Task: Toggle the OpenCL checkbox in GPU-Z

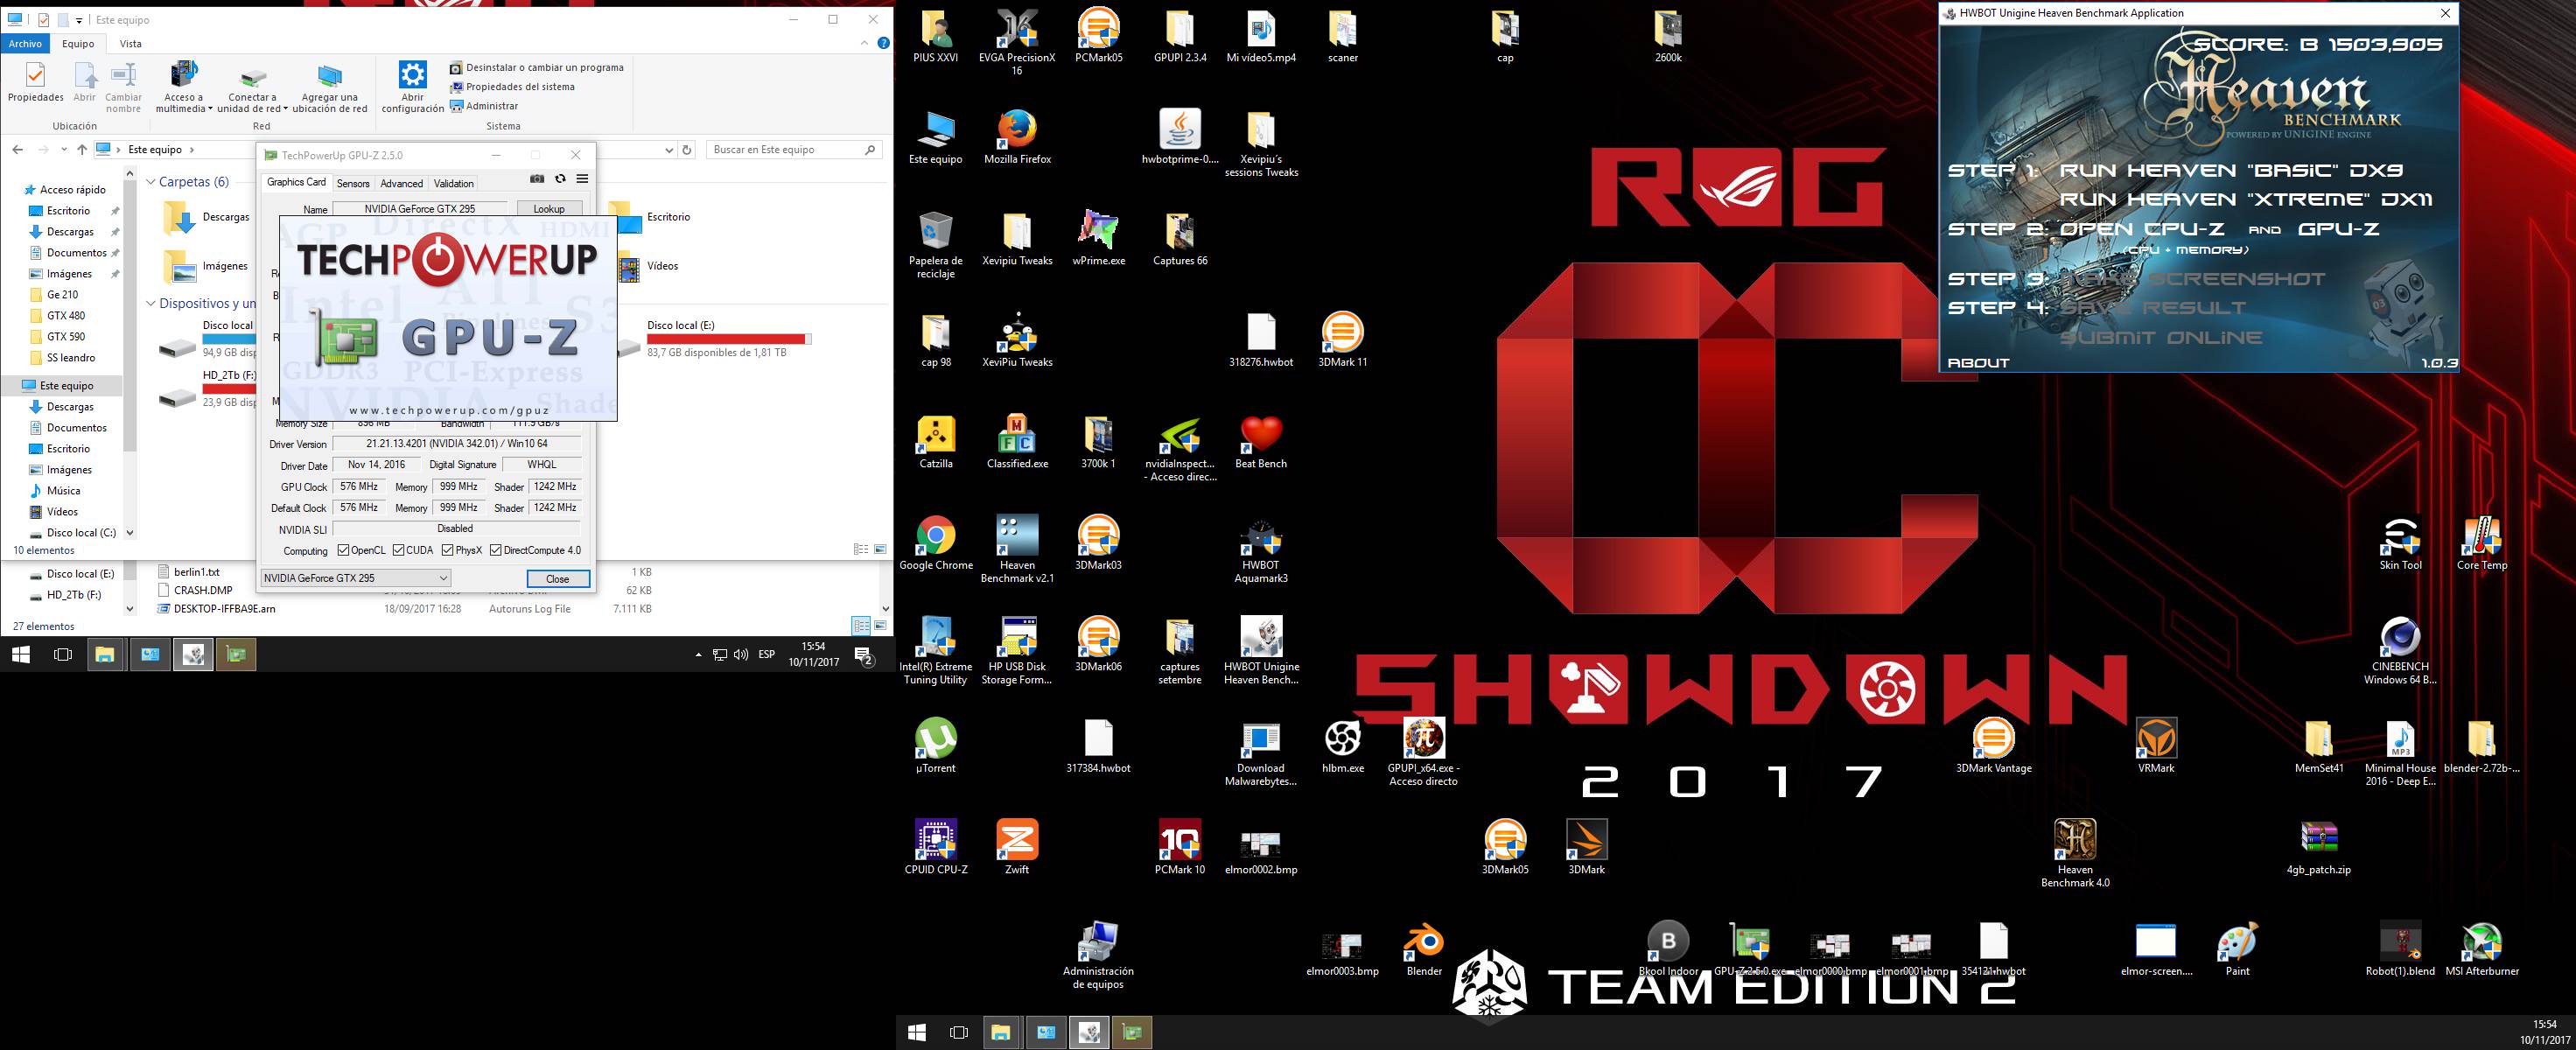Action: 343,550
